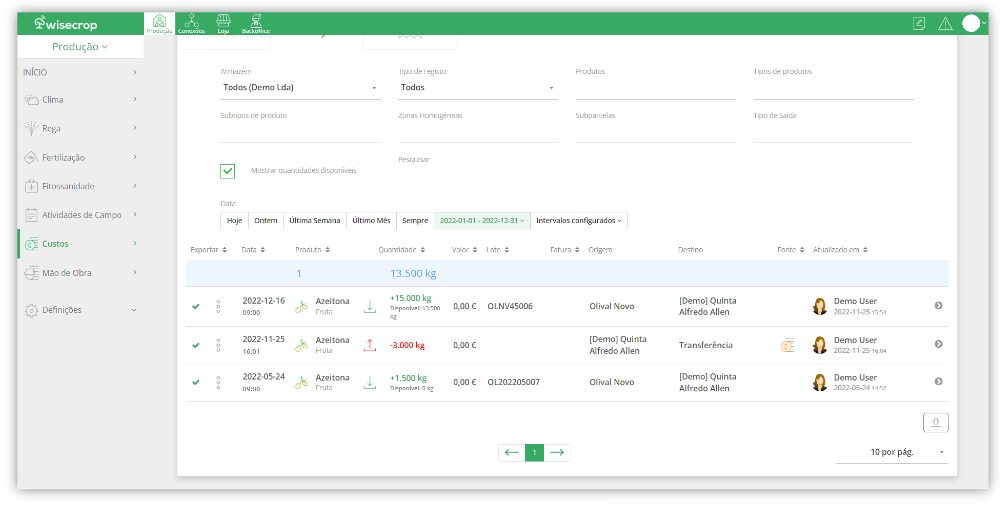Viewport: 1008px width, 511px height.
Task: Open the Mão de Obra sidebar menu item
Action: click(80, 273)
